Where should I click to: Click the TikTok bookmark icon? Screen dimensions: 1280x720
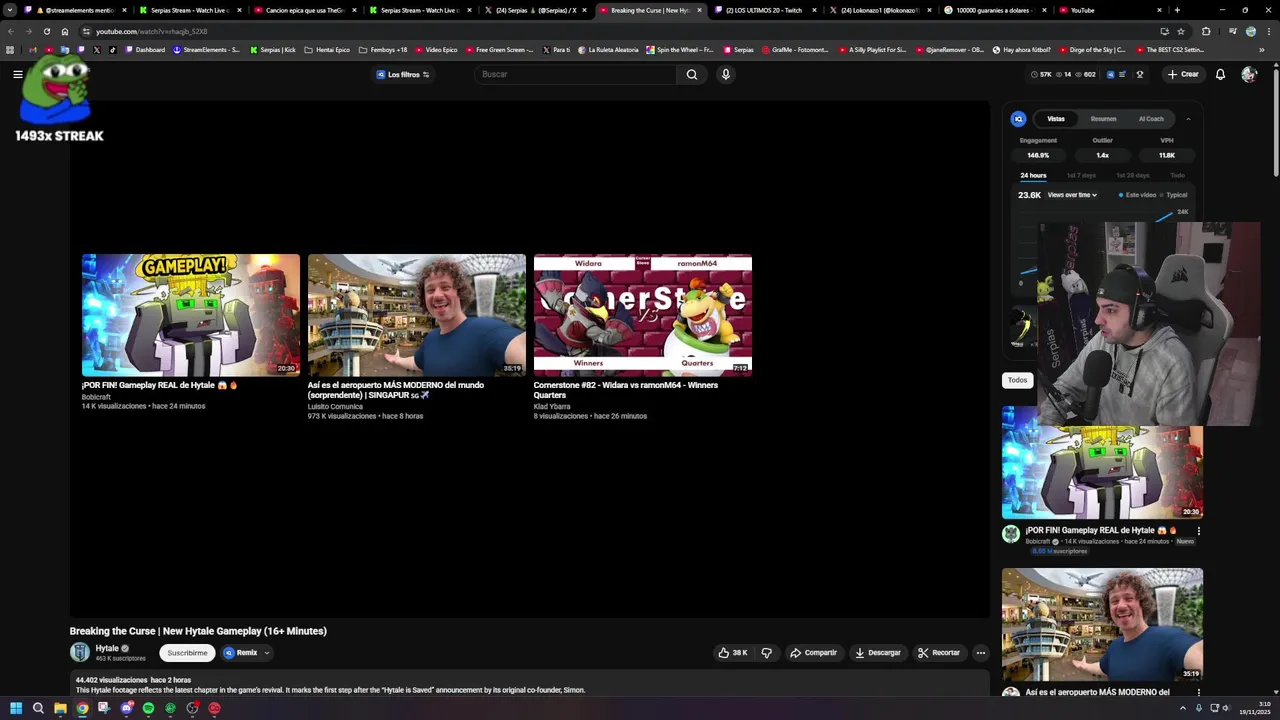112,49
